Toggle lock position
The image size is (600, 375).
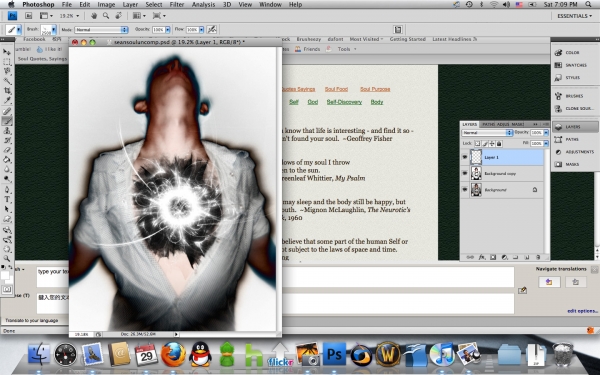pos(492,144)
